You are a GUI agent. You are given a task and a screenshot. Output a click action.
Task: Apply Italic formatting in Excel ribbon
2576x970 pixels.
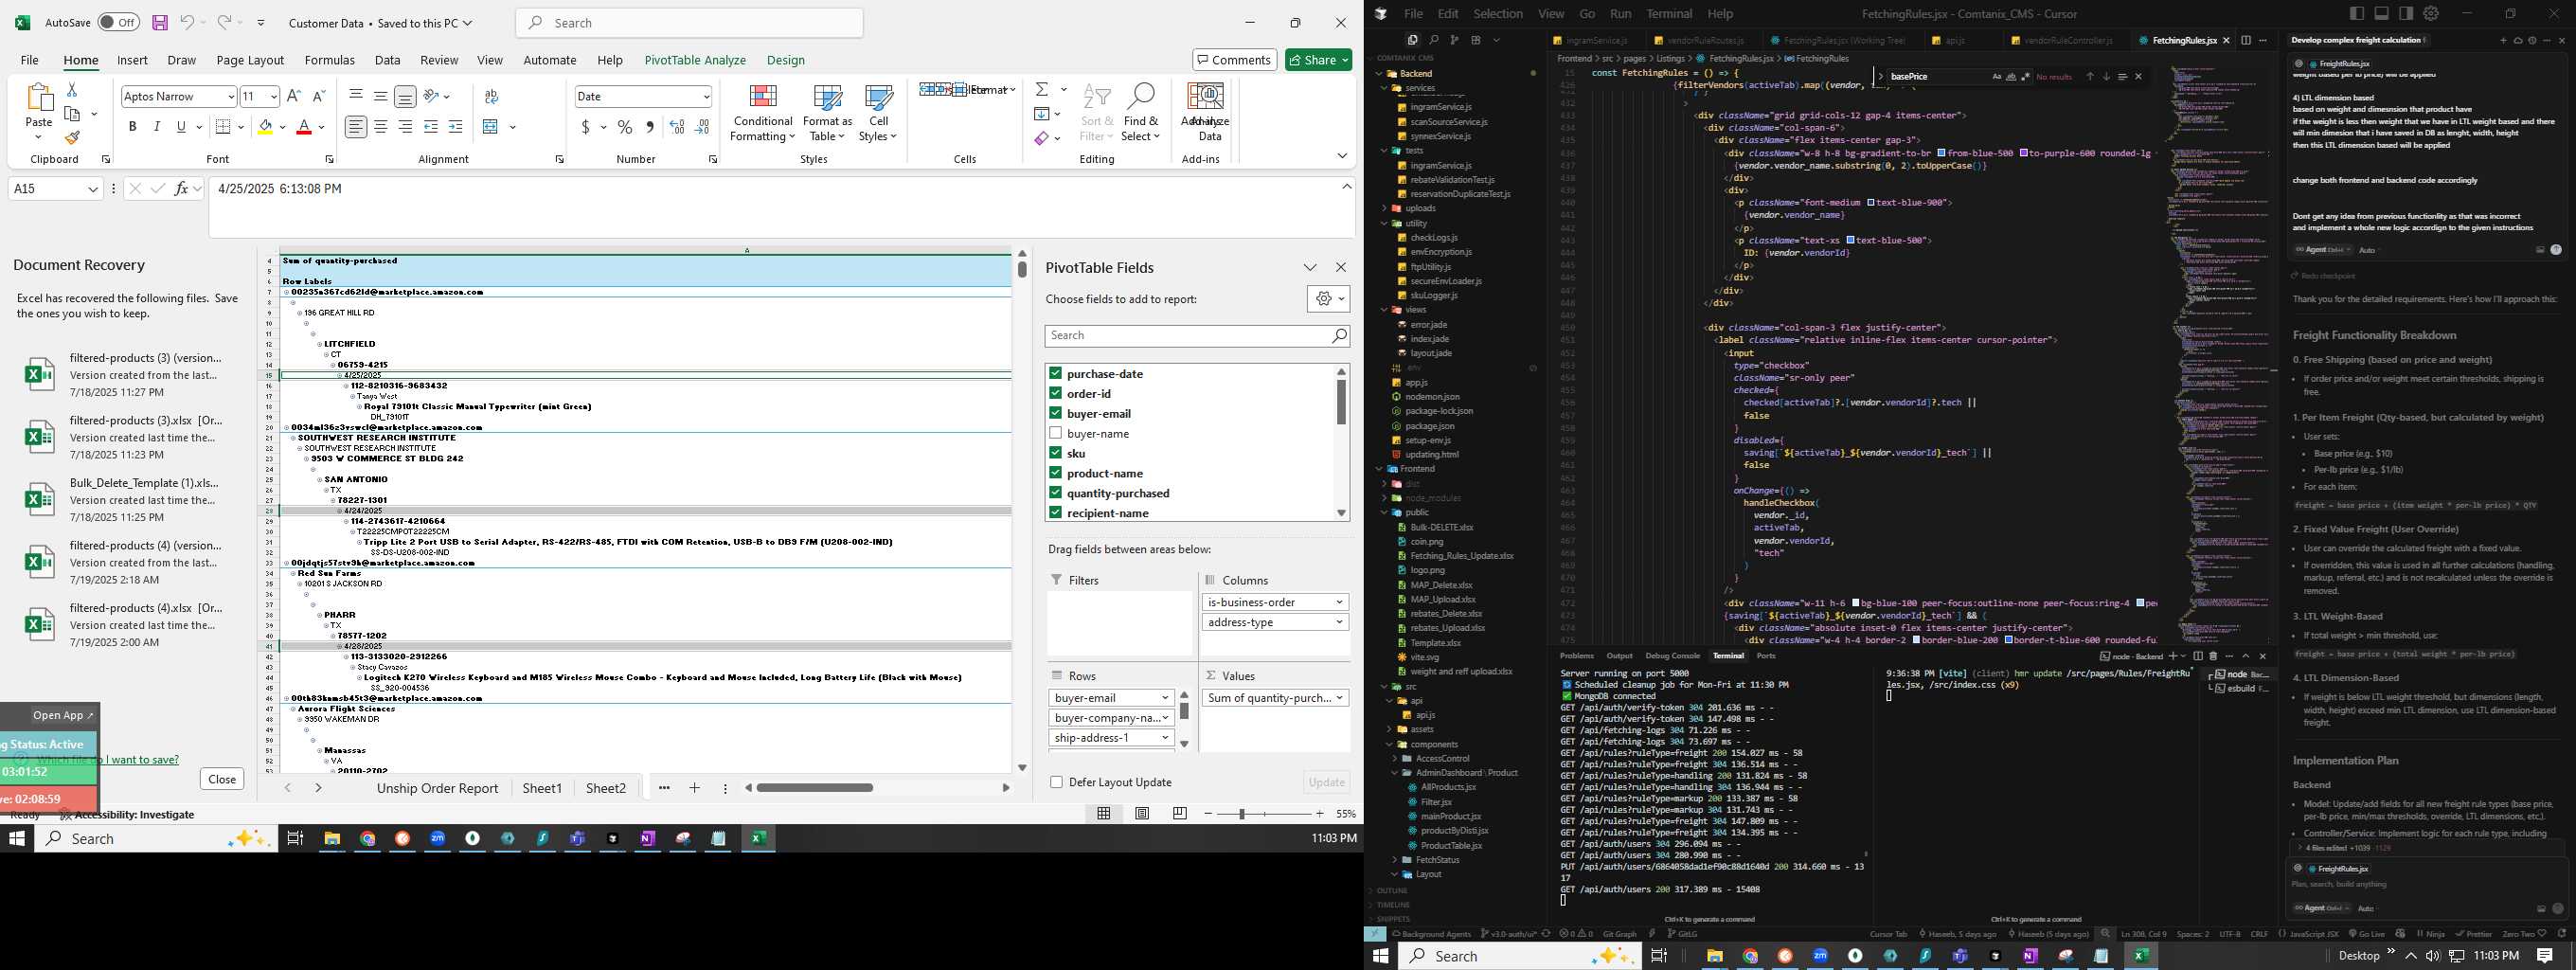(x=156, y=127)
